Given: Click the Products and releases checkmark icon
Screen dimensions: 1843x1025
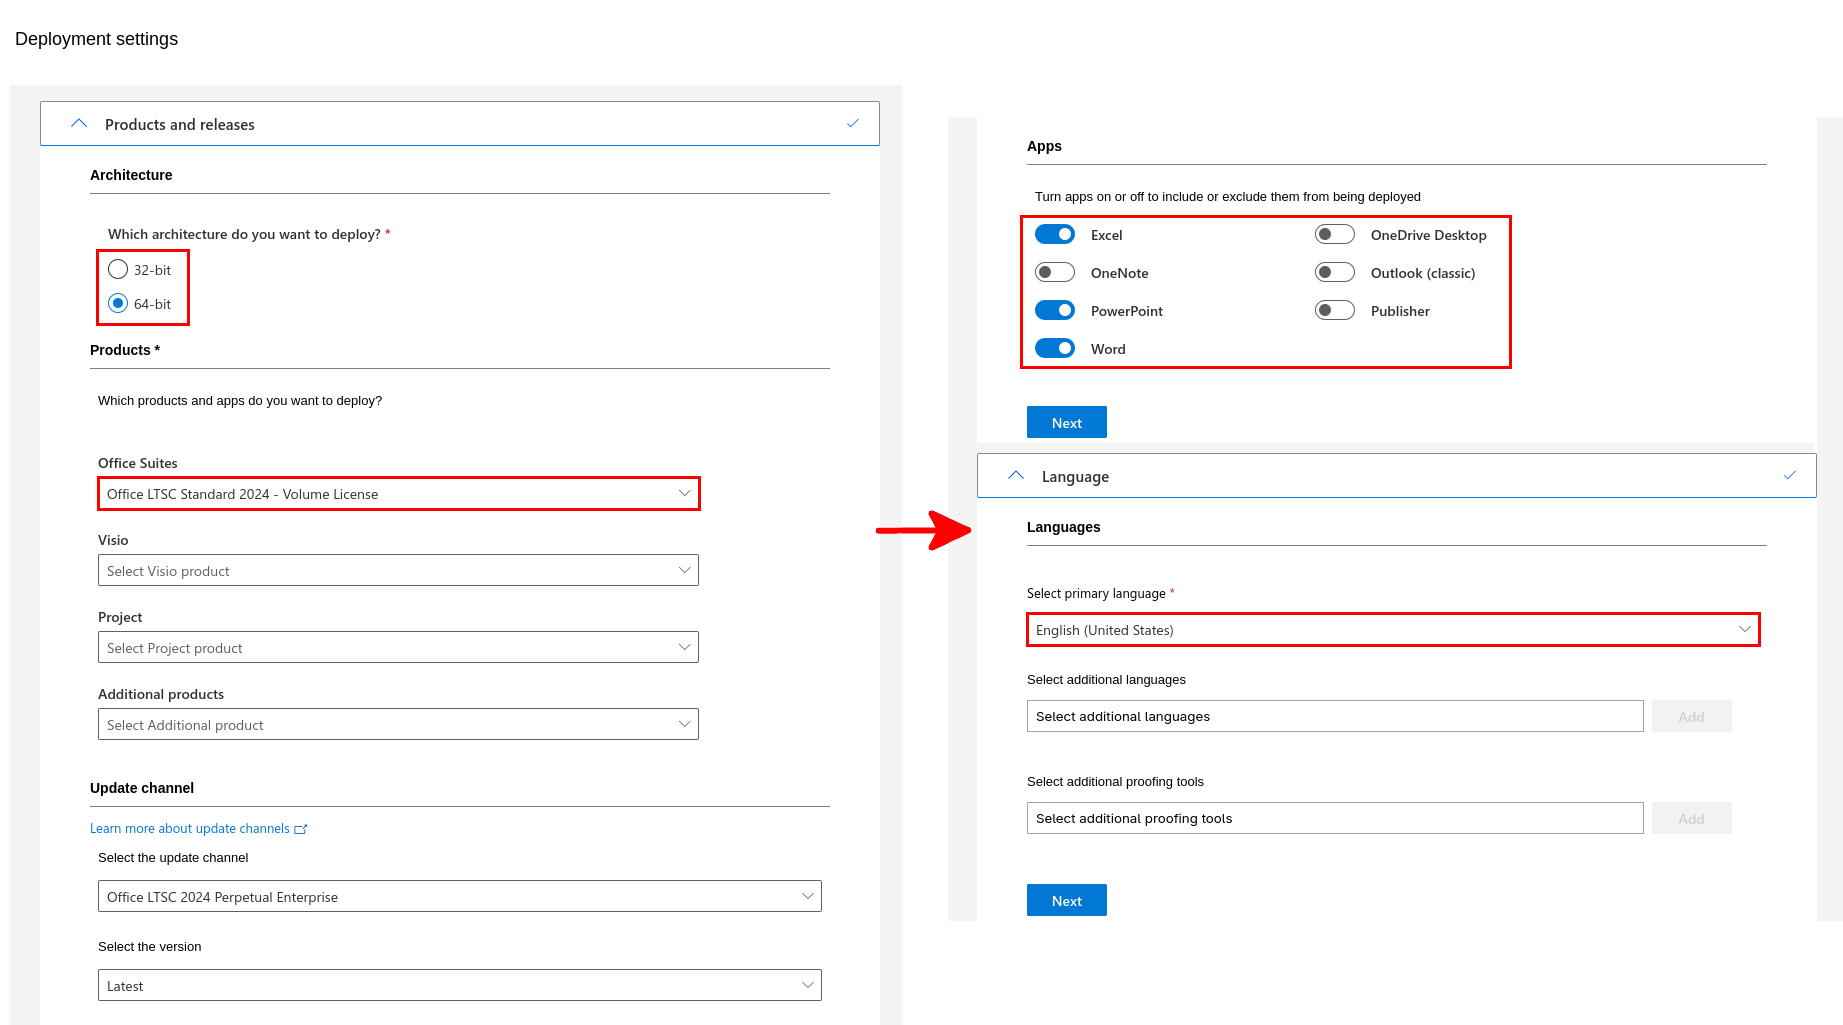Looking at the screenshot, I should [853, 124].
